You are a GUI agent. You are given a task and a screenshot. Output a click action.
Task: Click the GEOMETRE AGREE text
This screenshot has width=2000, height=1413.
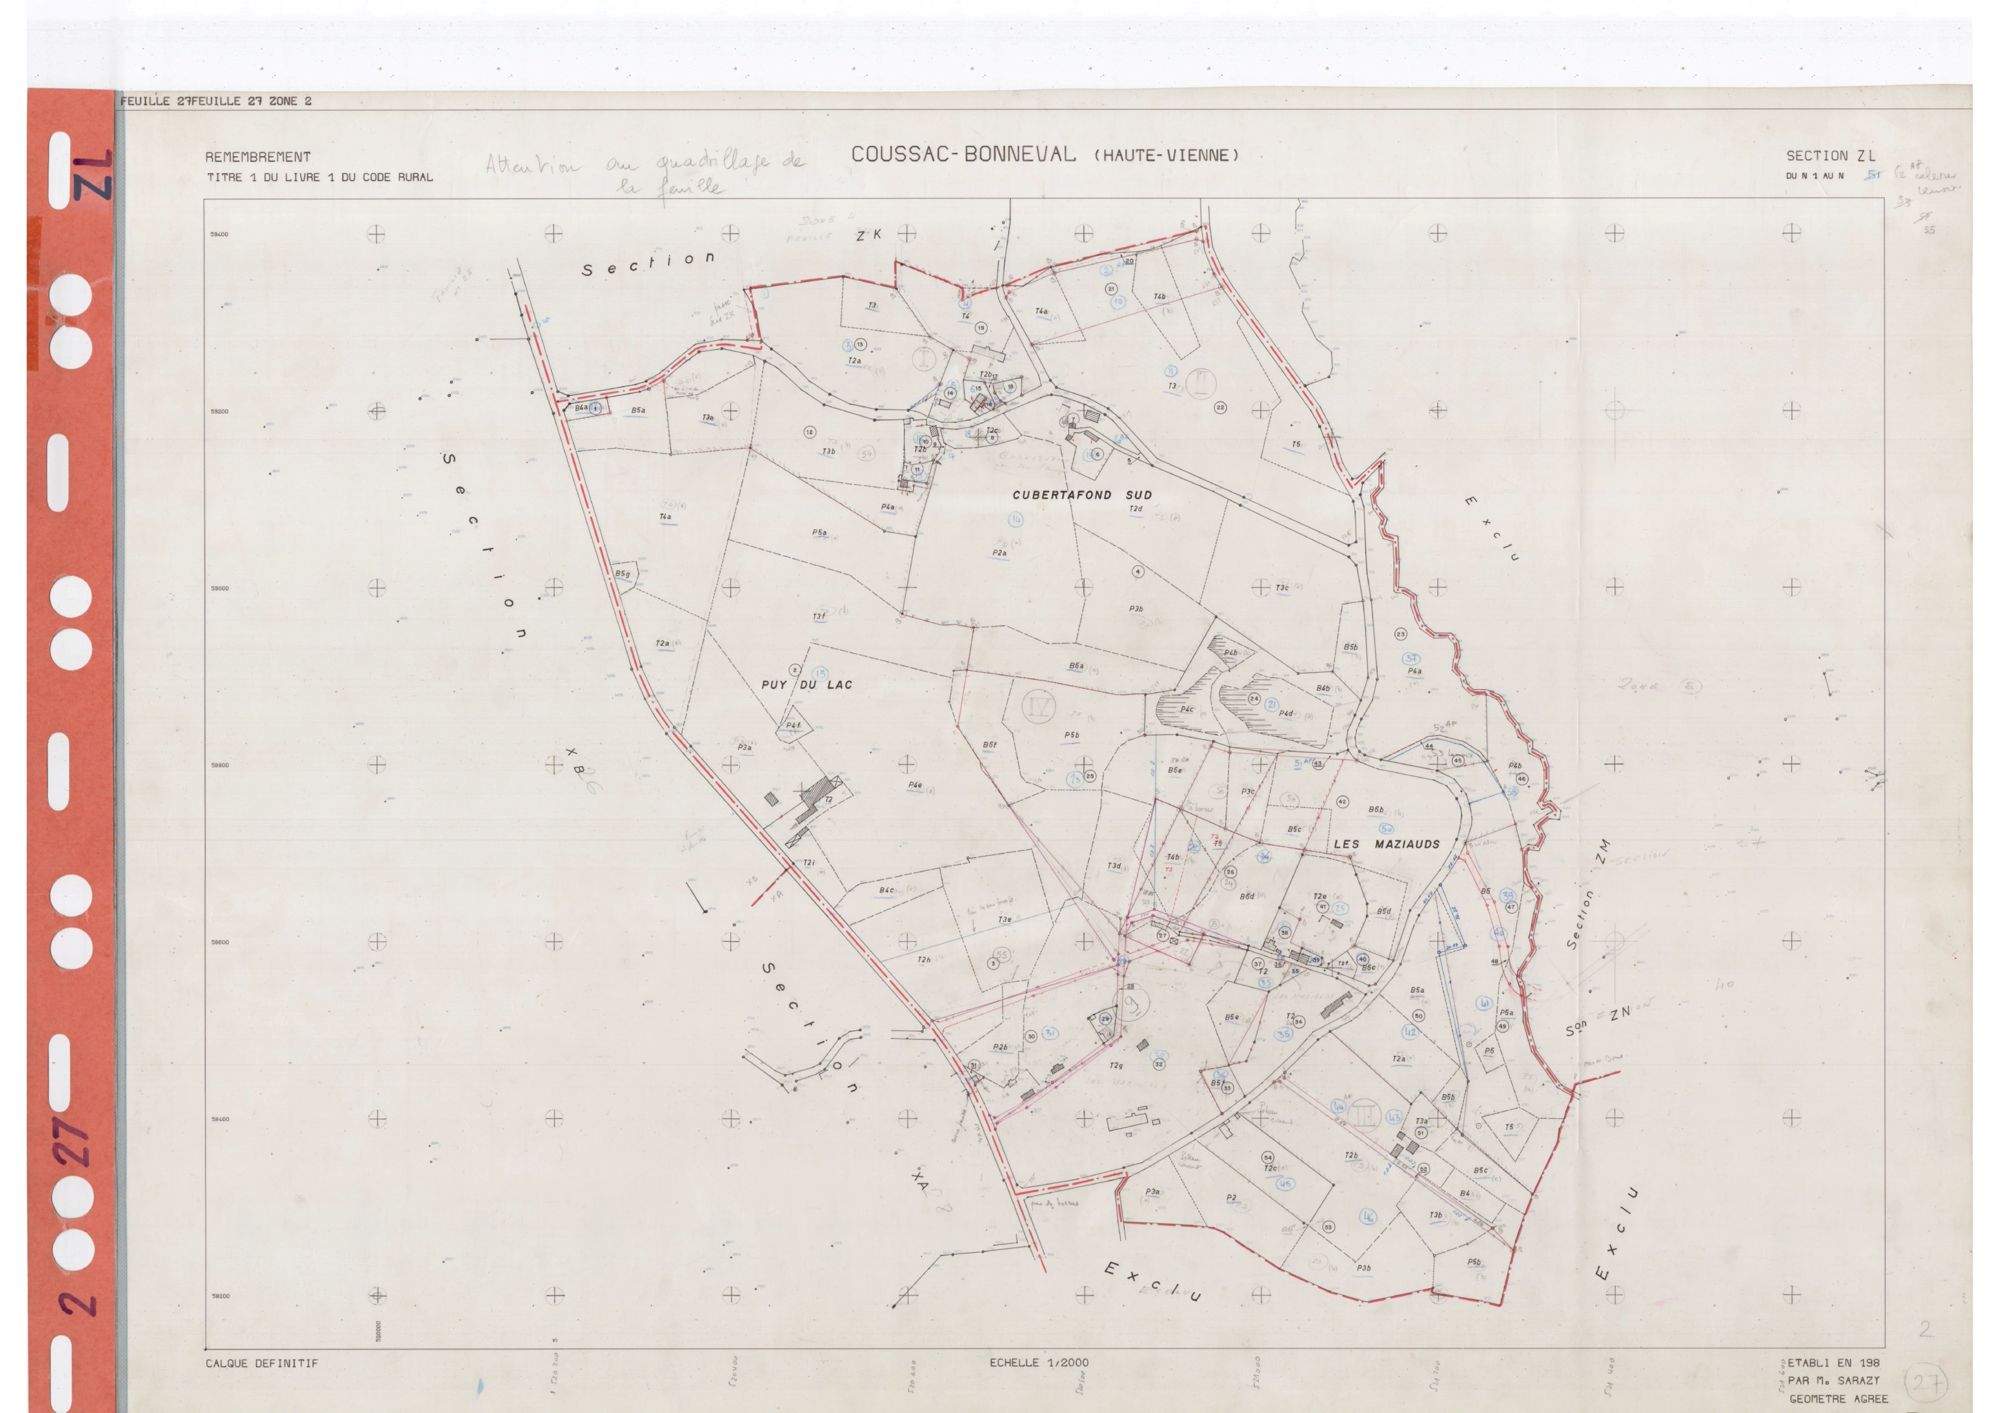coord(1838,1398)
